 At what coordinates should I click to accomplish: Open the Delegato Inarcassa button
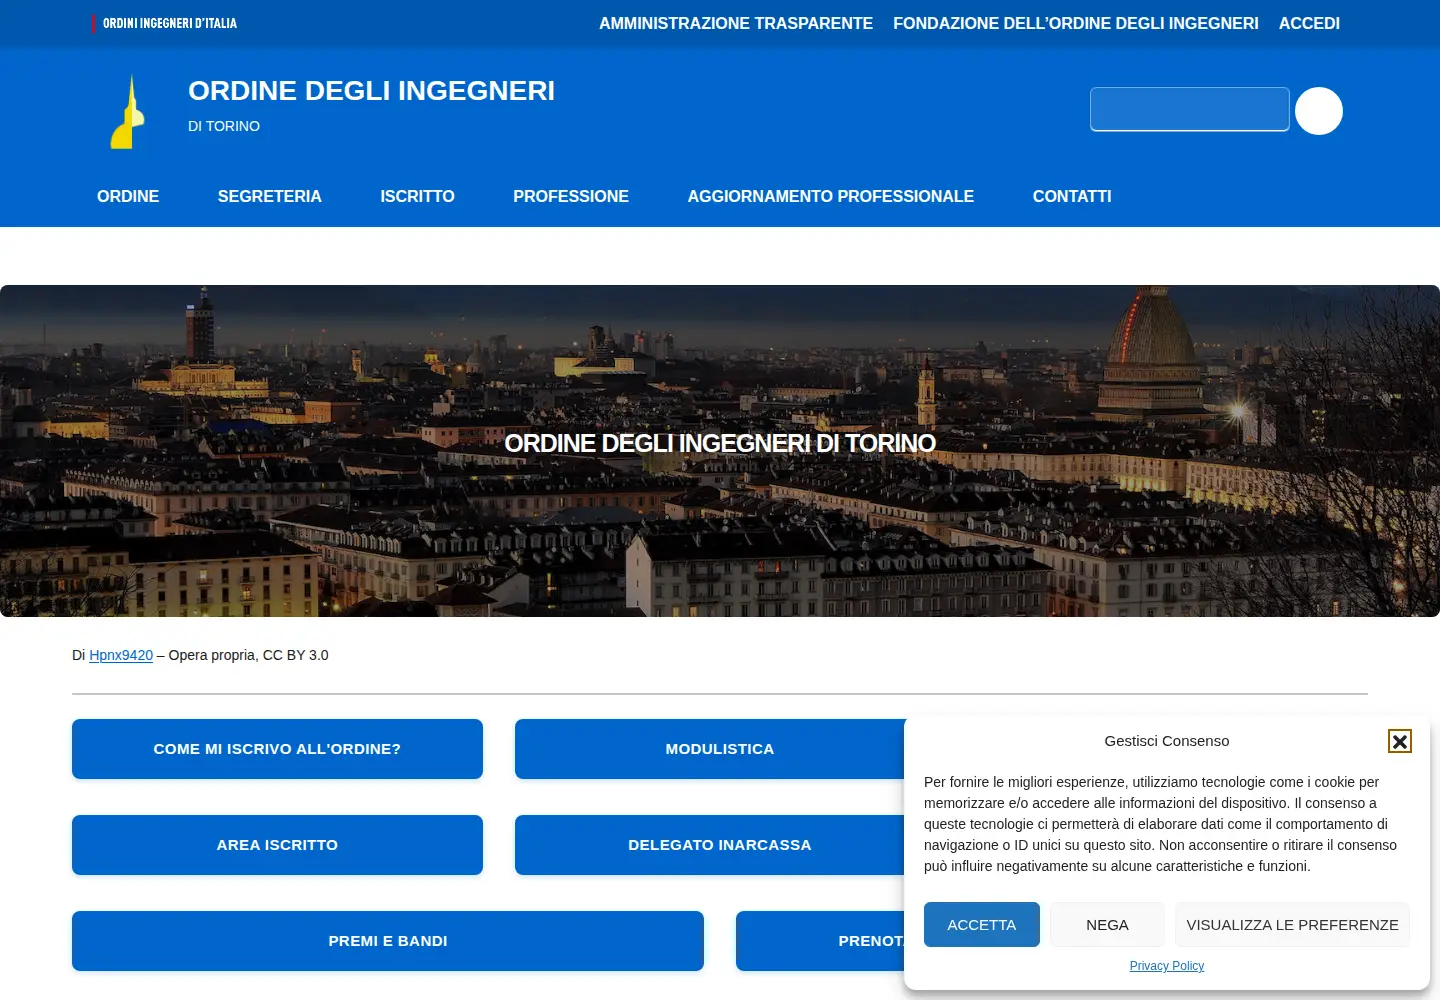tap(710, 845)
